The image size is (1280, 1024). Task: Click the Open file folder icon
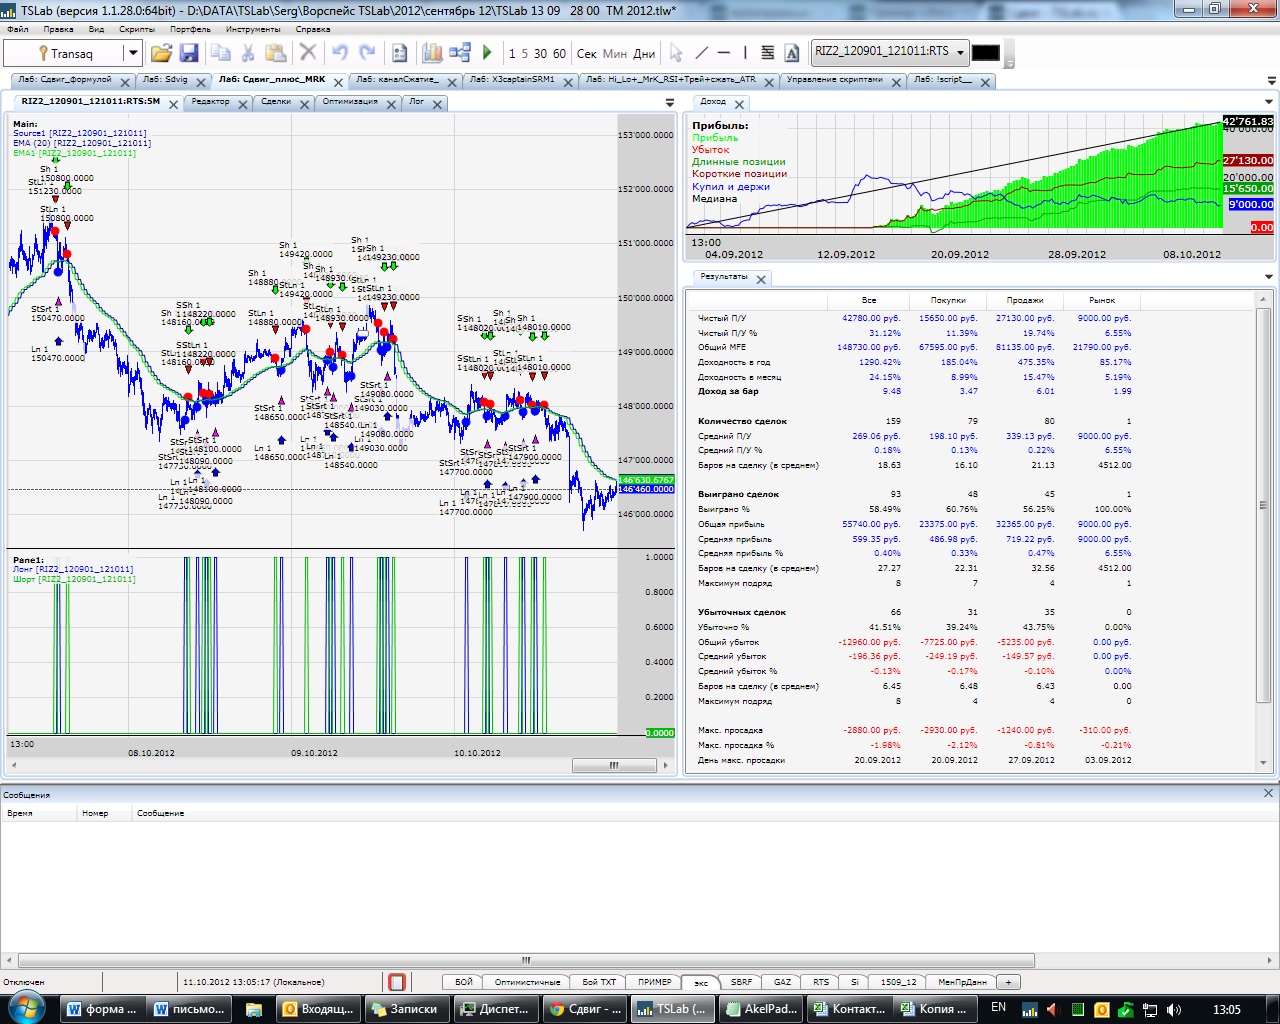click(x=161, y=53)
